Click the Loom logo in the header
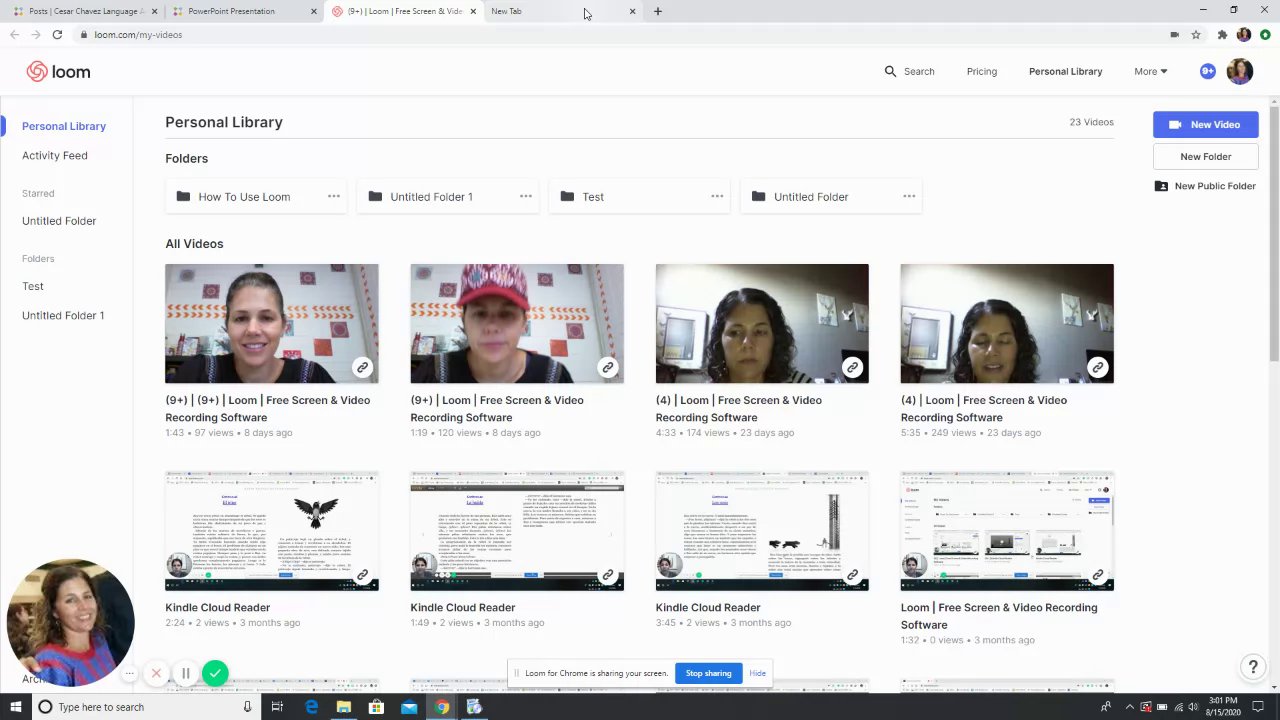This screenshot has height=720, width=1280. (58, 71)
